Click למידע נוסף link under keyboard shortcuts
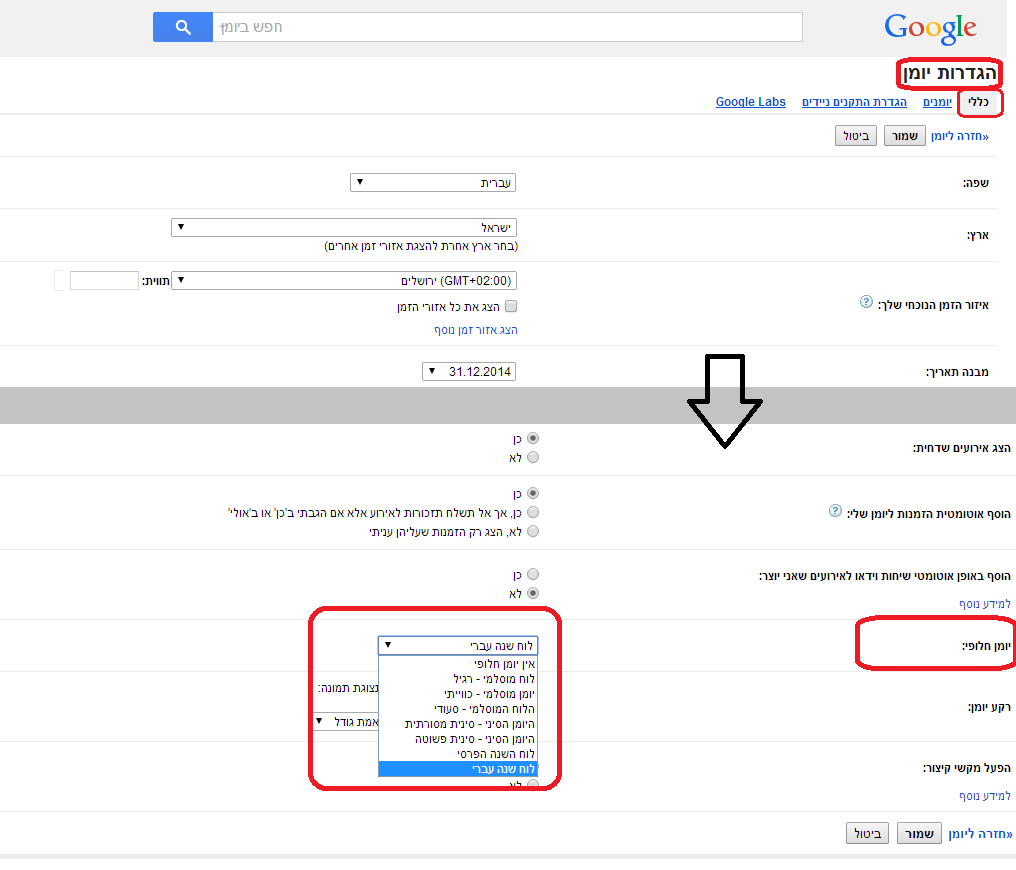1016x870 pixels. click(x=984, y=796)
